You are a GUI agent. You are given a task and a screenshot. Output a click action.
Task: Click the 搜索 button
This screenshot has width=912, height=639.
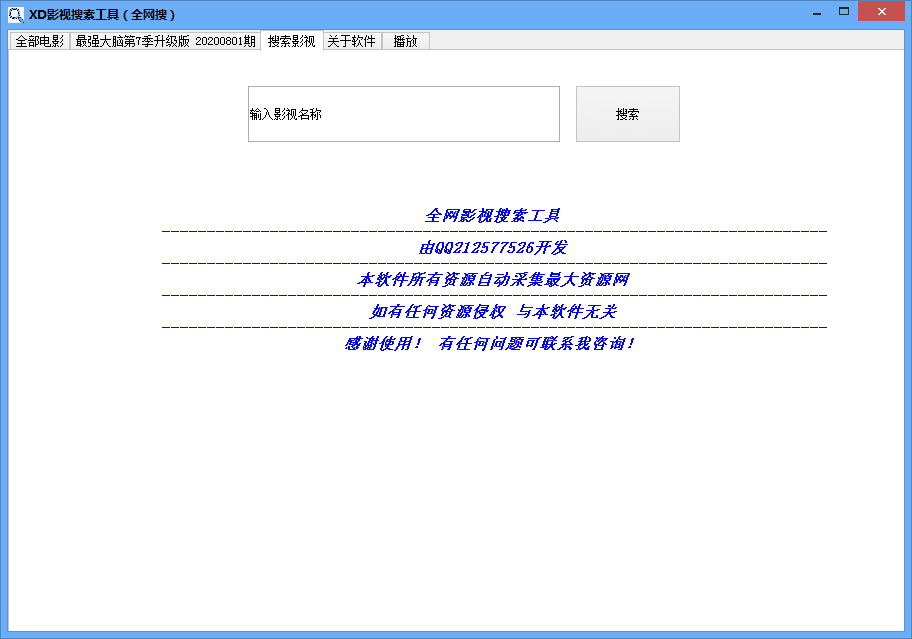(x=627, y=113)
